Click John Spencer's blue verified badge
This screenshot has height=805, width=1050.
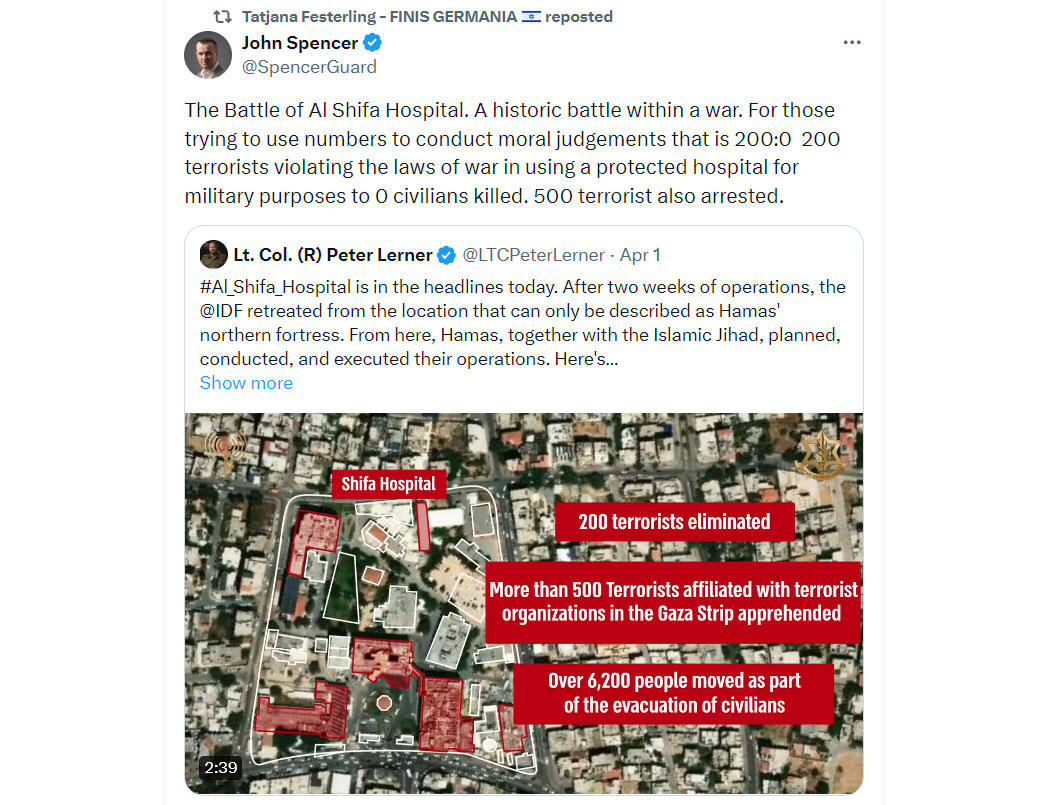[x=372, y=43]
